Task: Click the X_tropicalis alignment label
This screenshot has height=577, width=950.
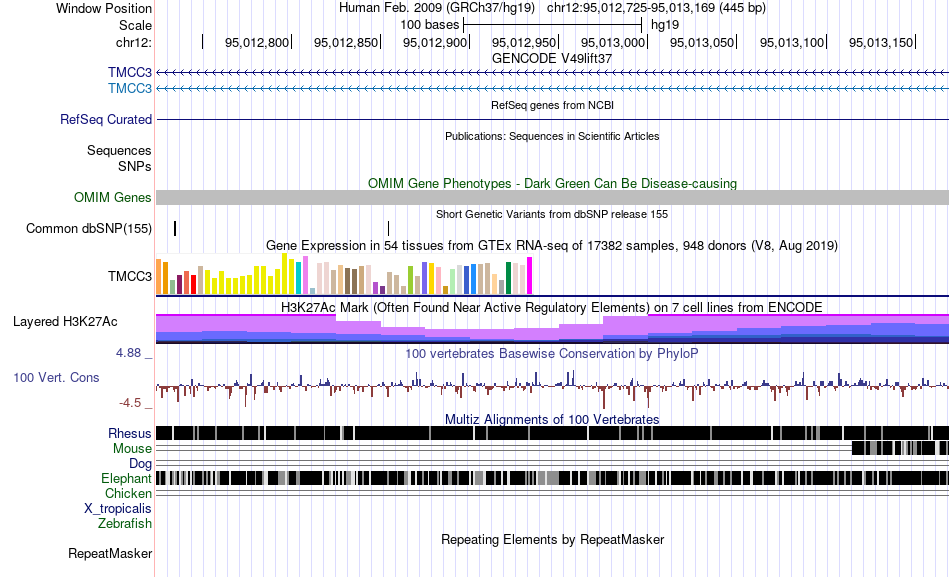Action: tap(118, 509)
